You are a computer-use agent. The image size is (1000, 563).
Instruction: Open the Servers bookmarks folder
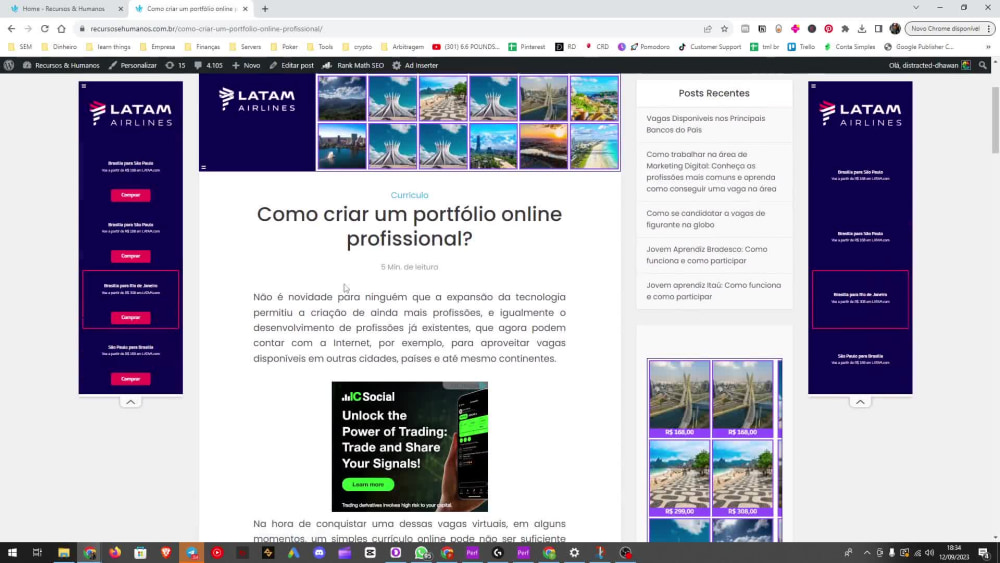tap(245, 47)
